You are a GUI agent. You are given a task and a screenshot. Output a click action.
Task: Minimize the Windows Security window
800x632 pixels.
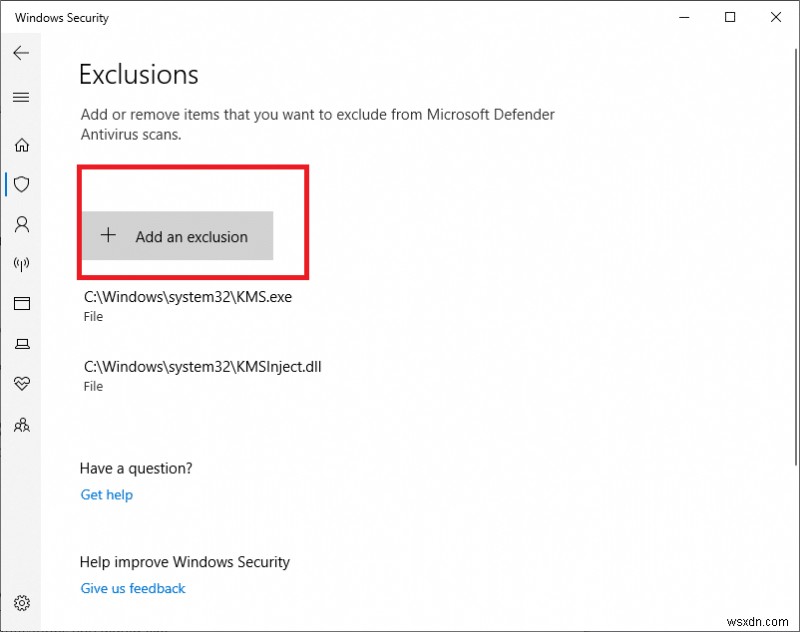[x=684, y=17]
